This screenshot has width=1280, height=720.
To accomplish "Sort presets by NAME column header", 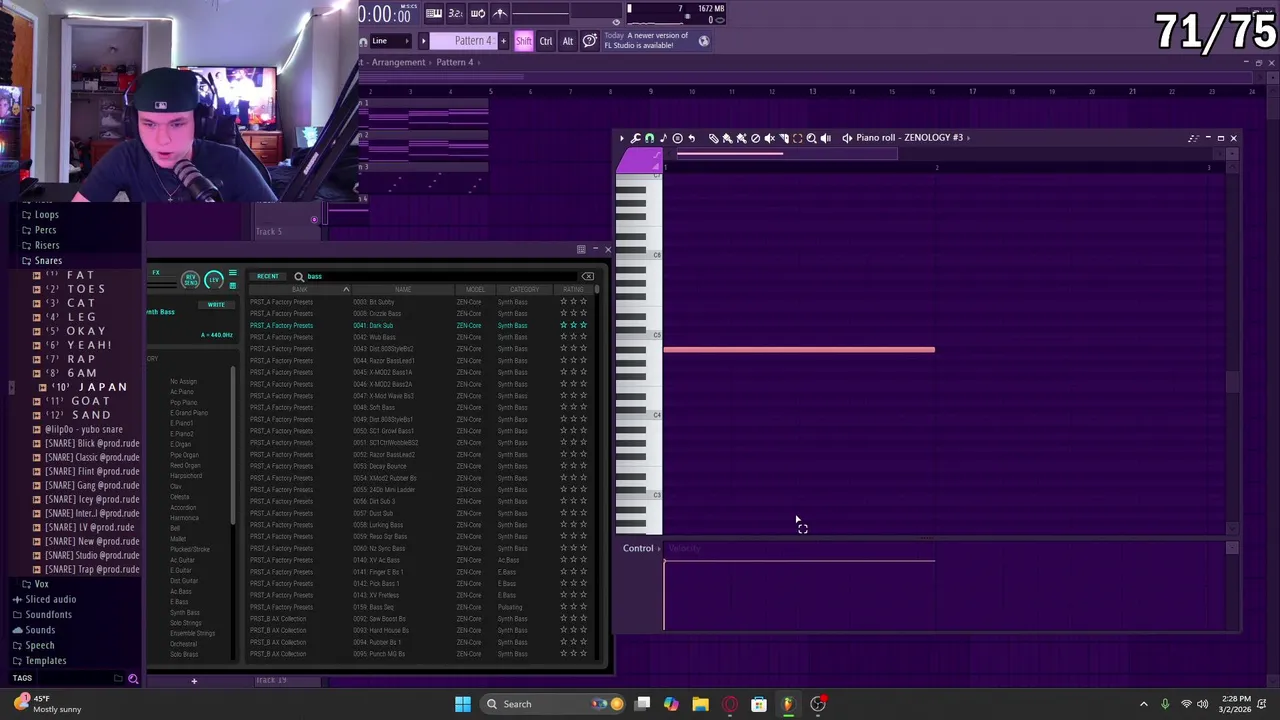I will (402, 290).
